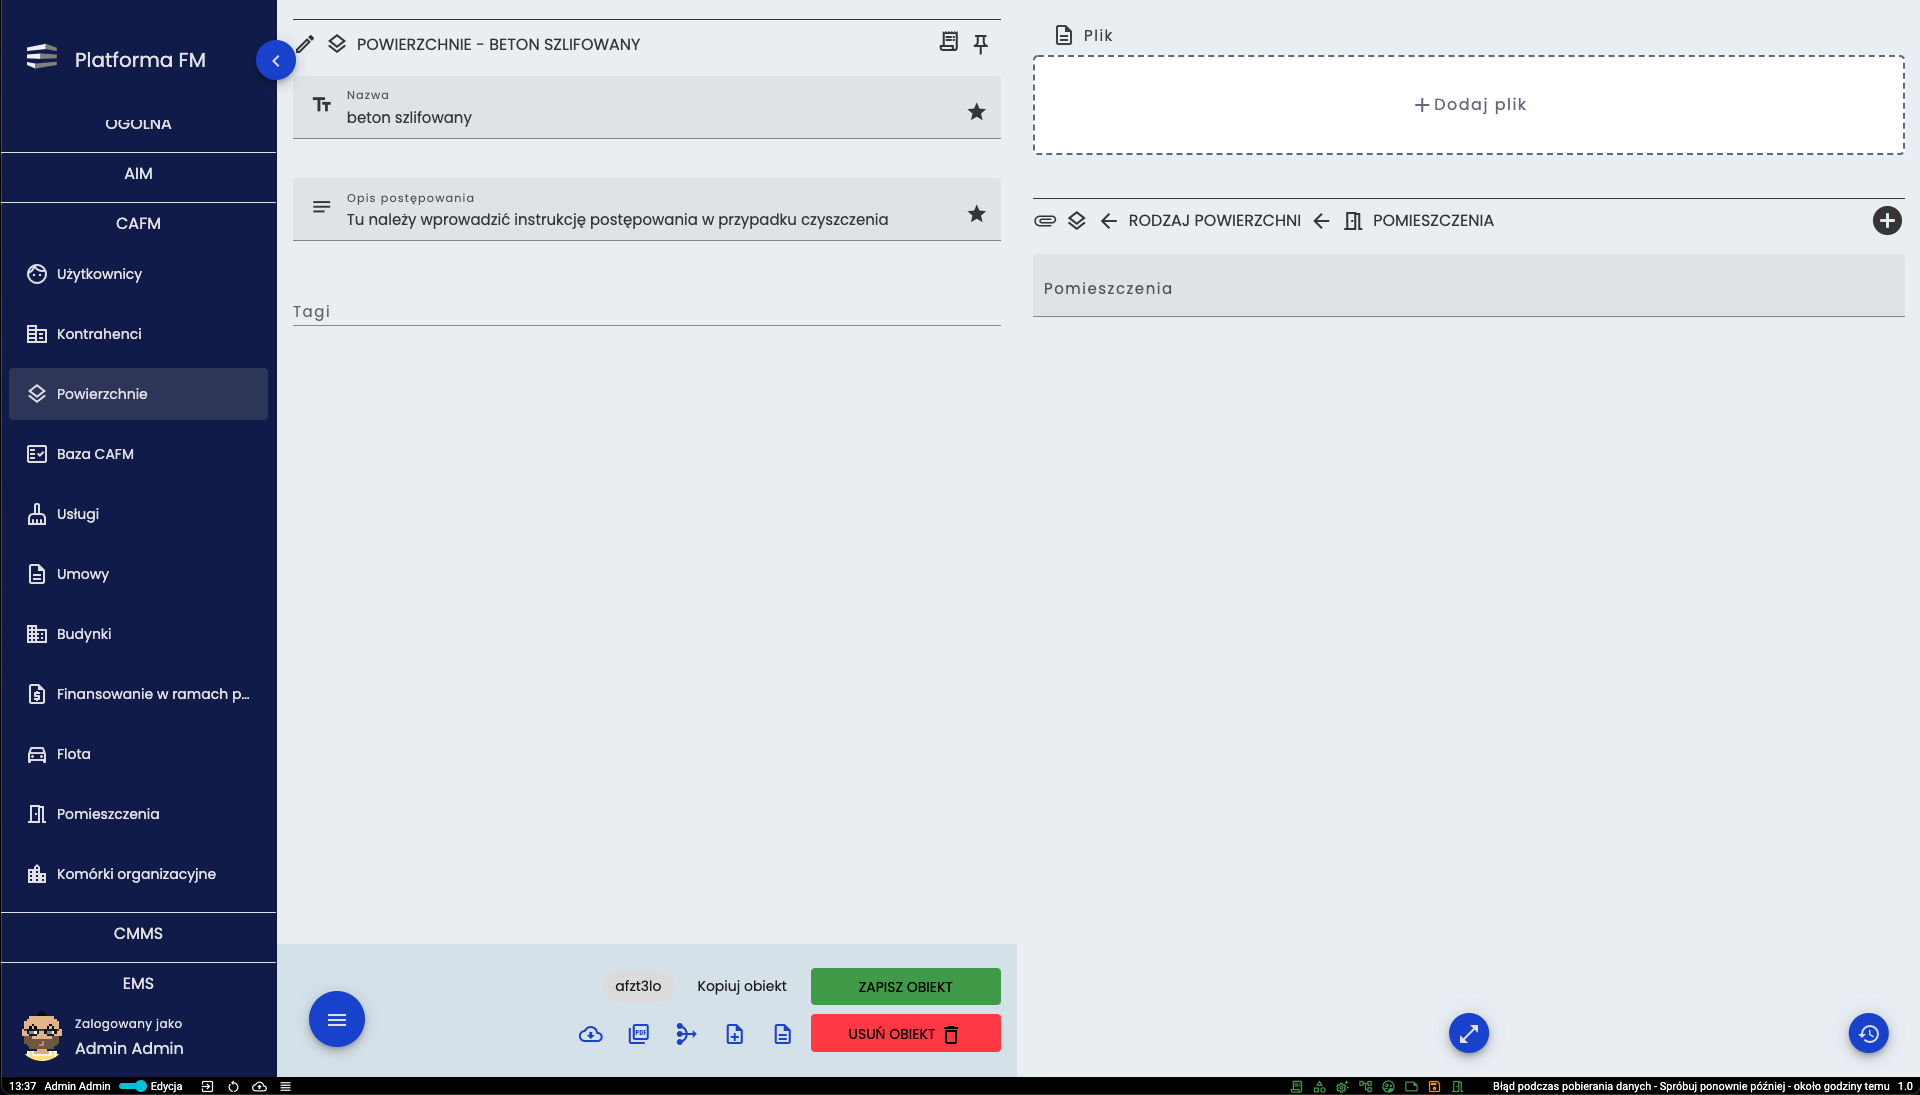Image resolution: width=1920 pixels, height=1095 pixels.
Task: Open Usługi in the sidebar
Action: point(138,514)
